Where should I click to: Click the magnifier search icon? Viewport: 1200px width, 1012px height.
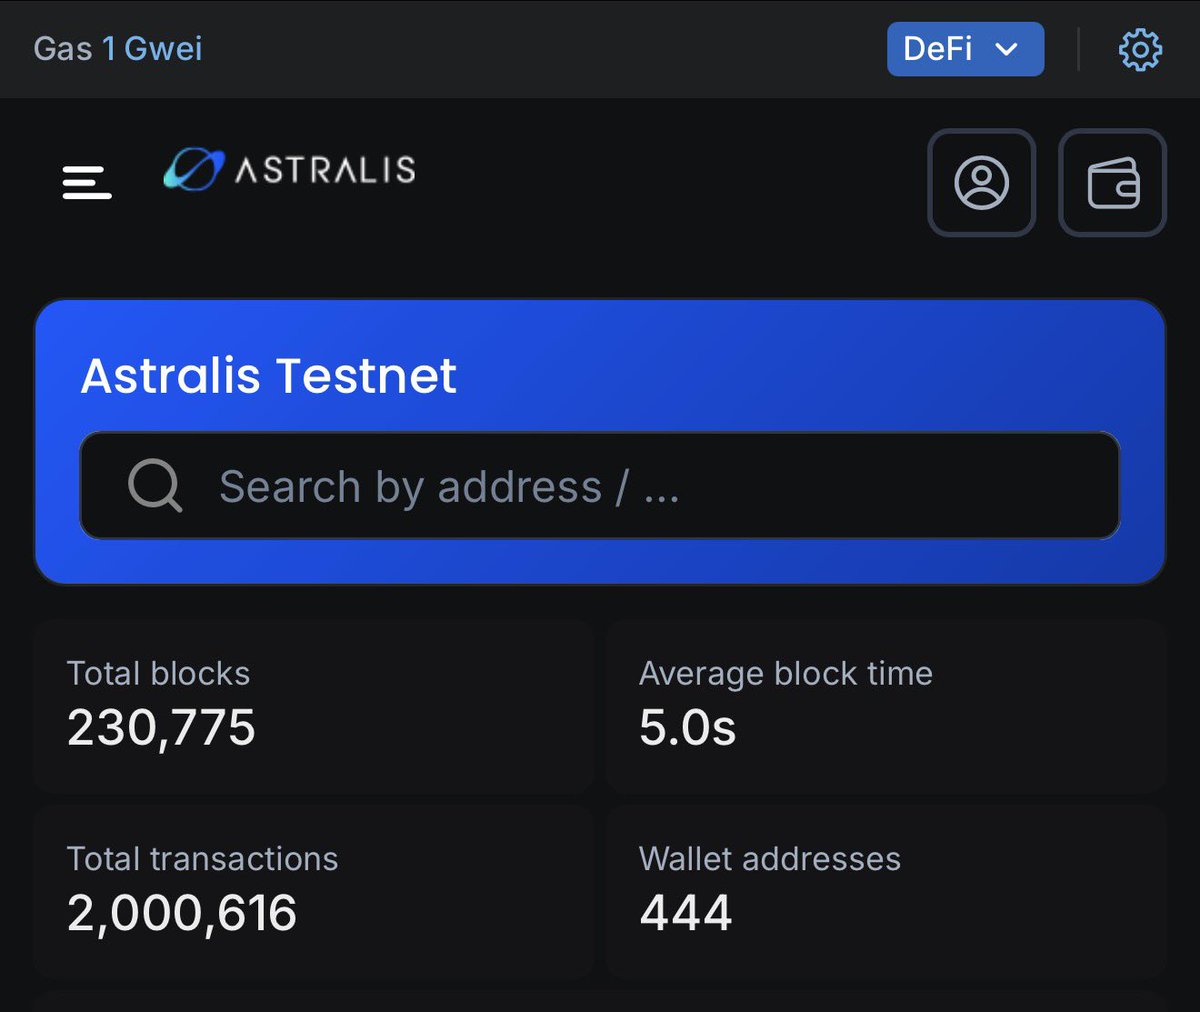[x=155, y=486]
